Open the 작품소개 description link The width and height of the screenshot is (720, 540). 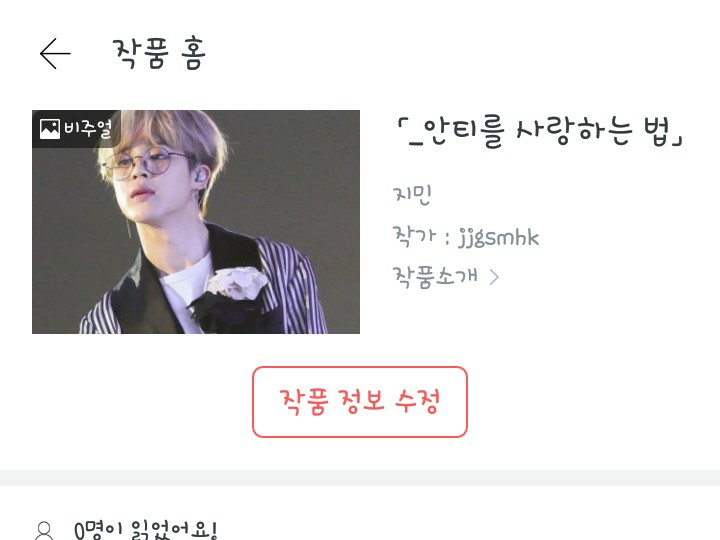click(435, 277)
